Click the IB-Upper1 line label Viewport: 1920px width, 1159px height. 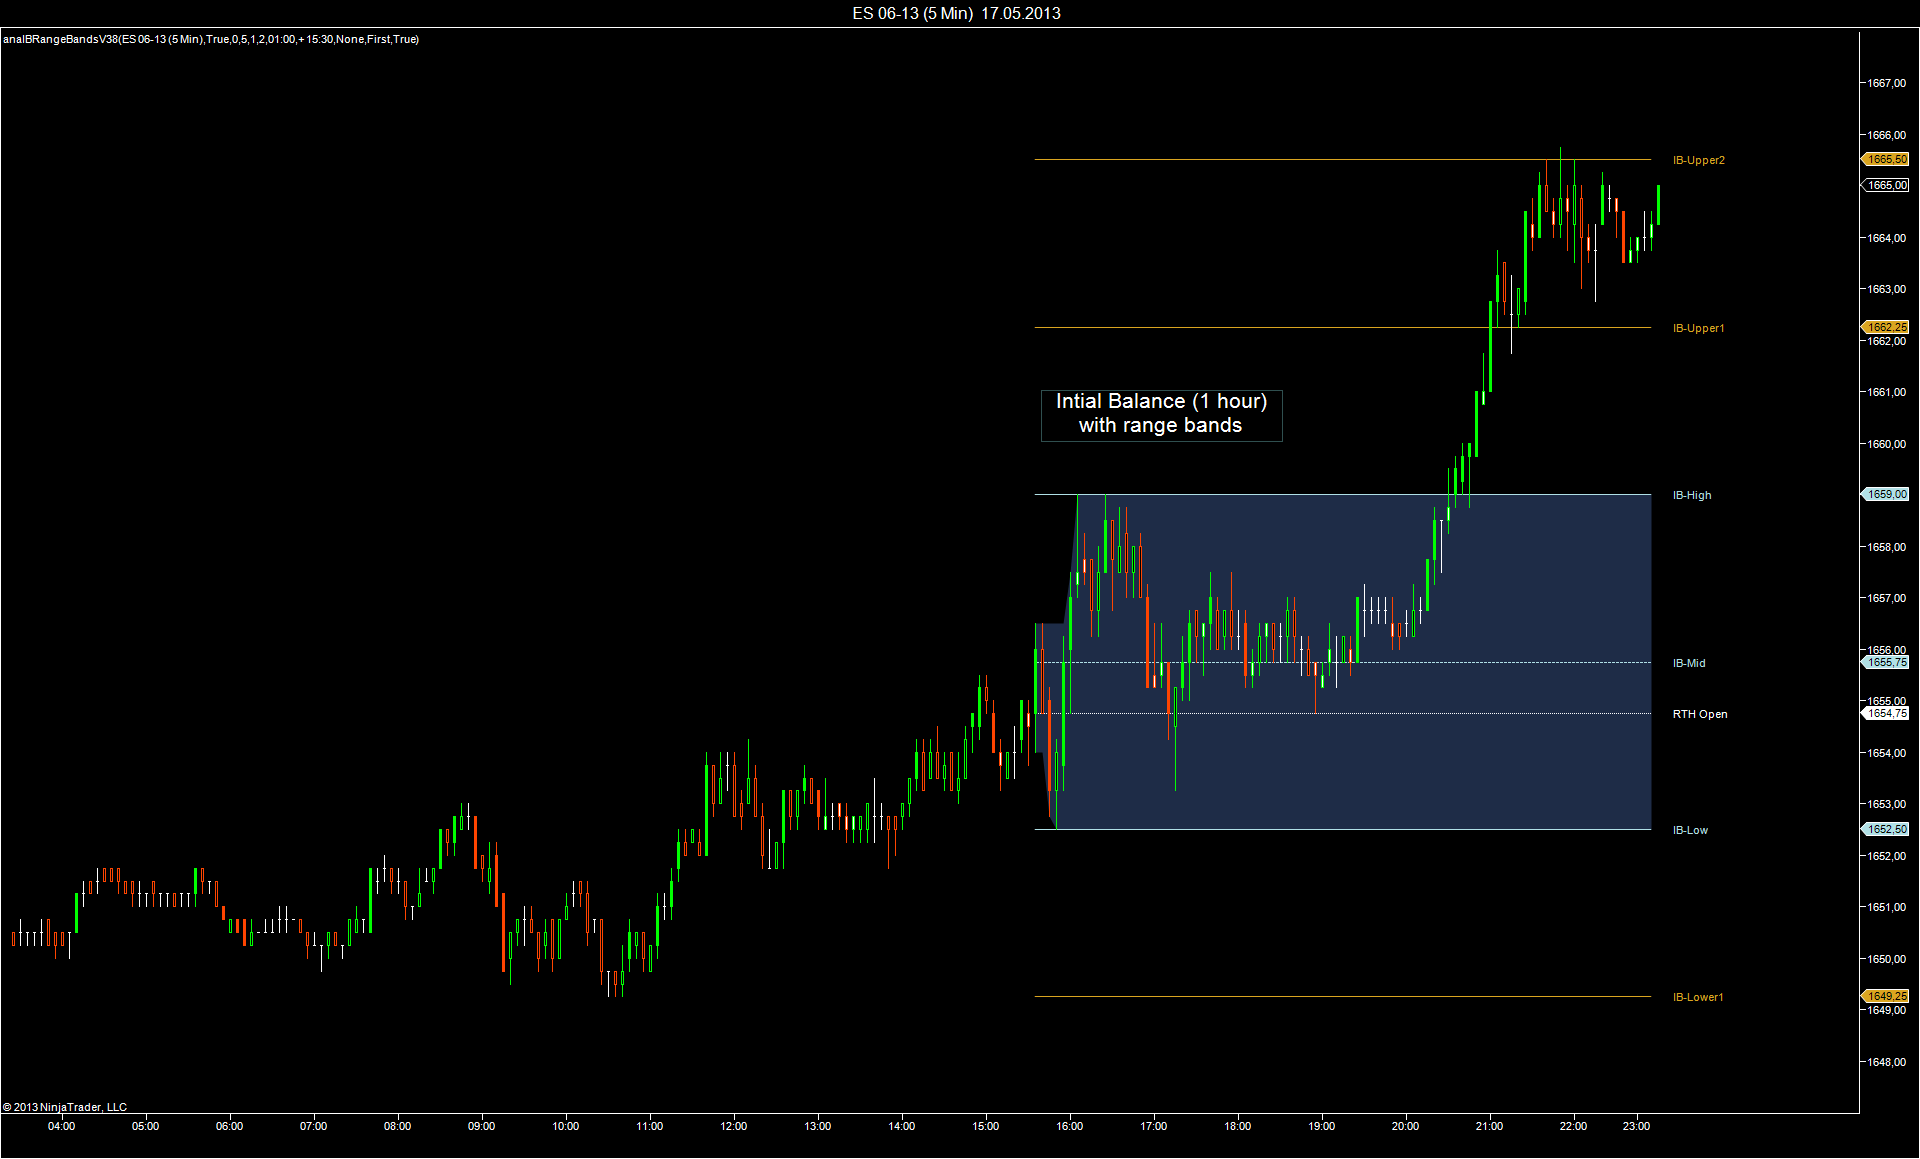(x=1698, y=328)
